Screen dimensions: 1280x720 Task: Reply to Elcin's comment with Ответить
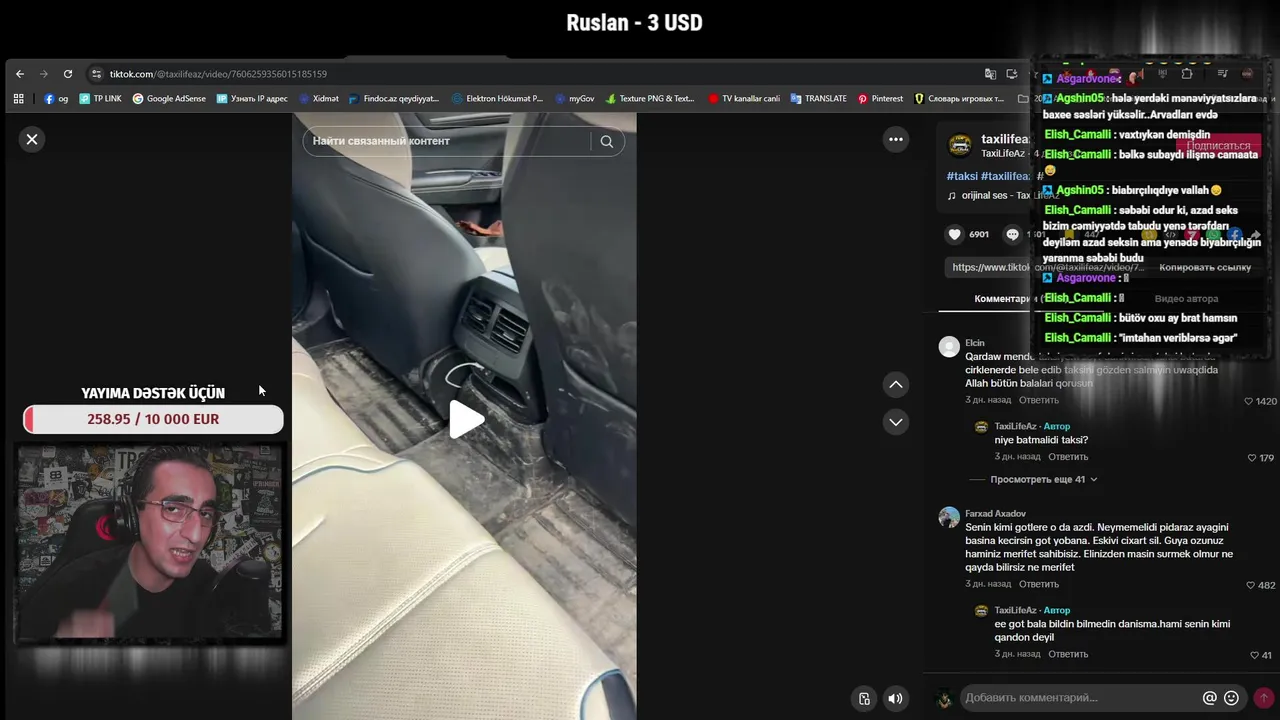(1038, 400)
